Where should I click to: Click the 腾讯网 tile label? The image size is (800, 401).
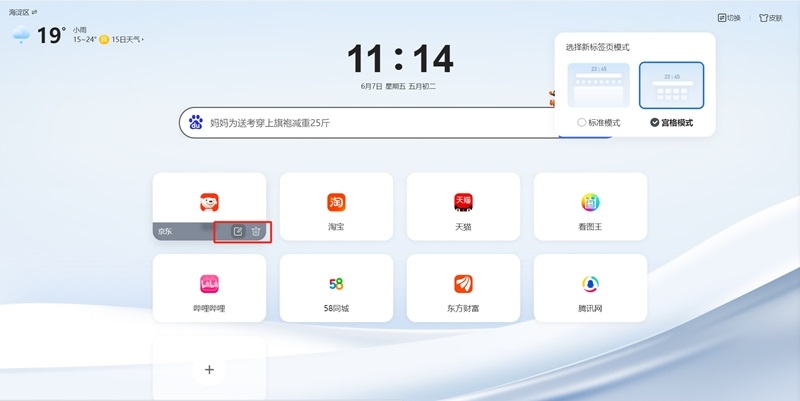pyautogui.click(x=590, y=308)
